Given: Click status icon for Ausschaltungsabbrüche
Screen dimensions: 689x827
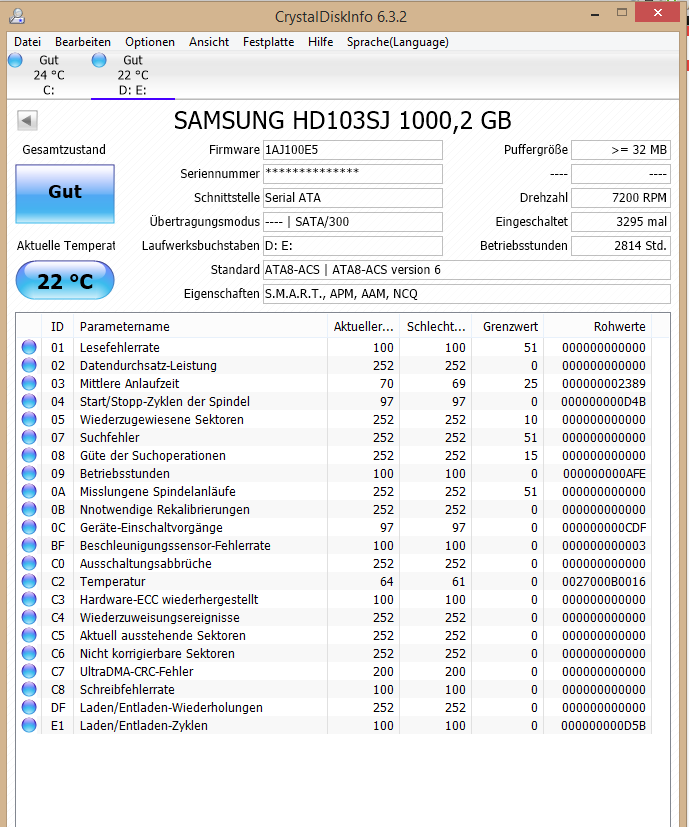Looking at the screenshot, I should point(29,563).
